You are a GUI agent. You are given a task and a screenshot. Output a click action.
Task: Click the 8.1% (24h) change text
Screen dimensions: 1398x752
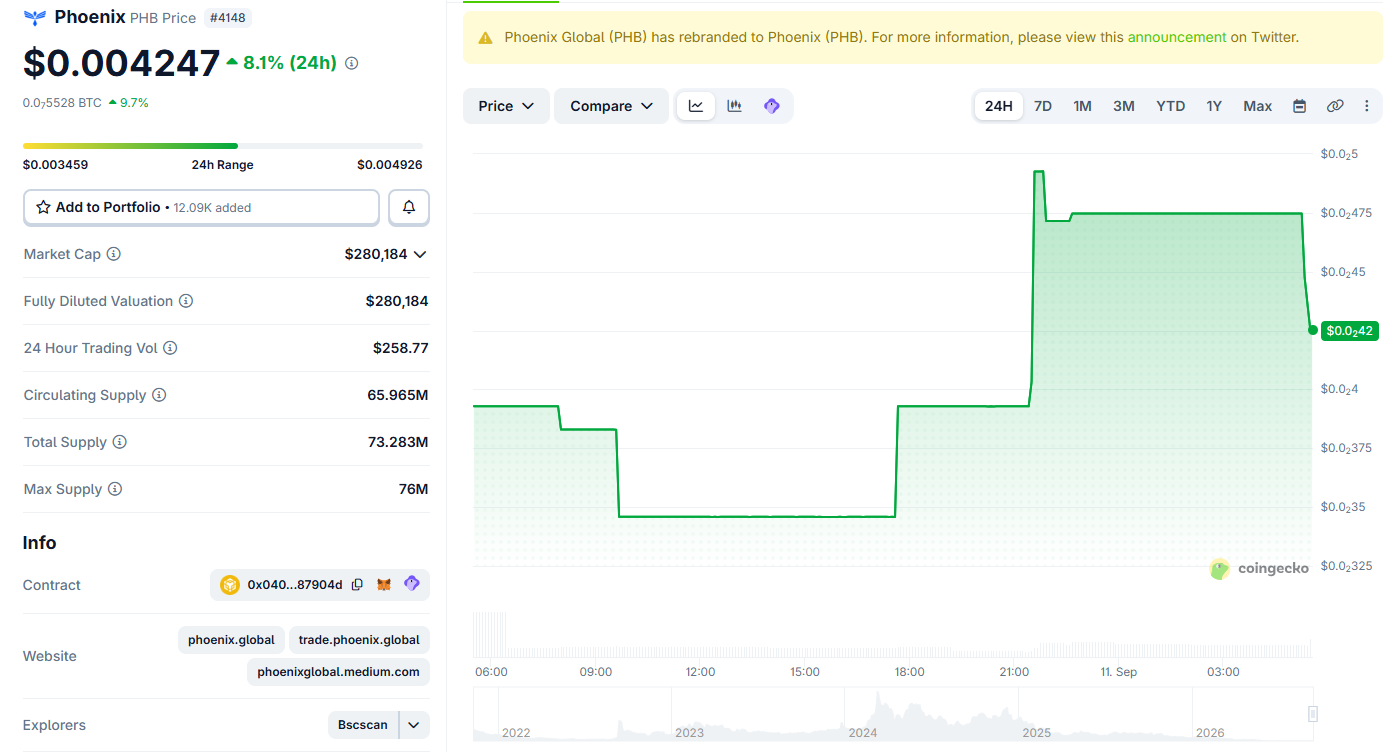290,63
